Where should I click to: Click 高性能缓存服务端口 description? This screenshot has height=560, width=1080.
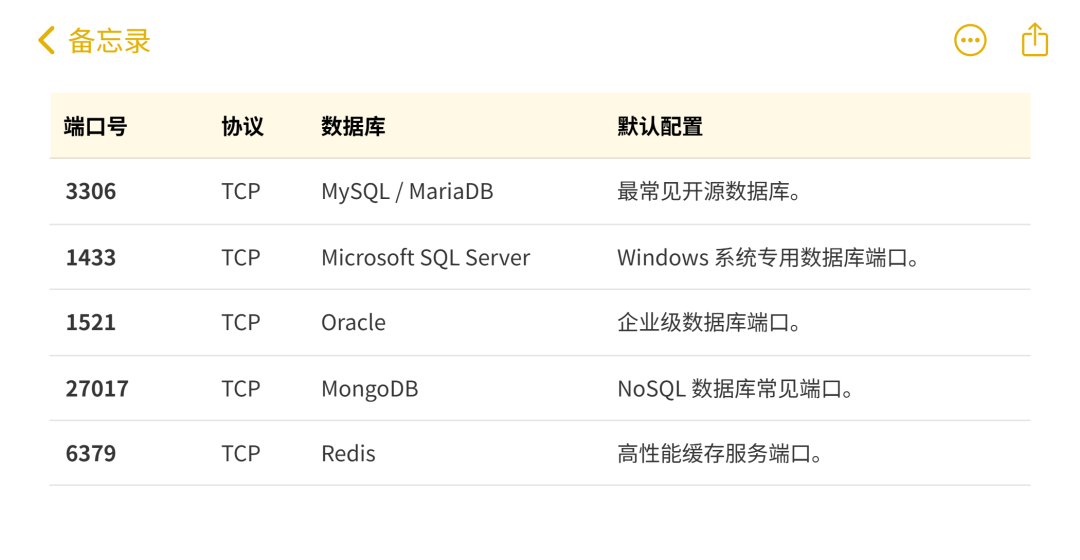click(x=720, y=454)
